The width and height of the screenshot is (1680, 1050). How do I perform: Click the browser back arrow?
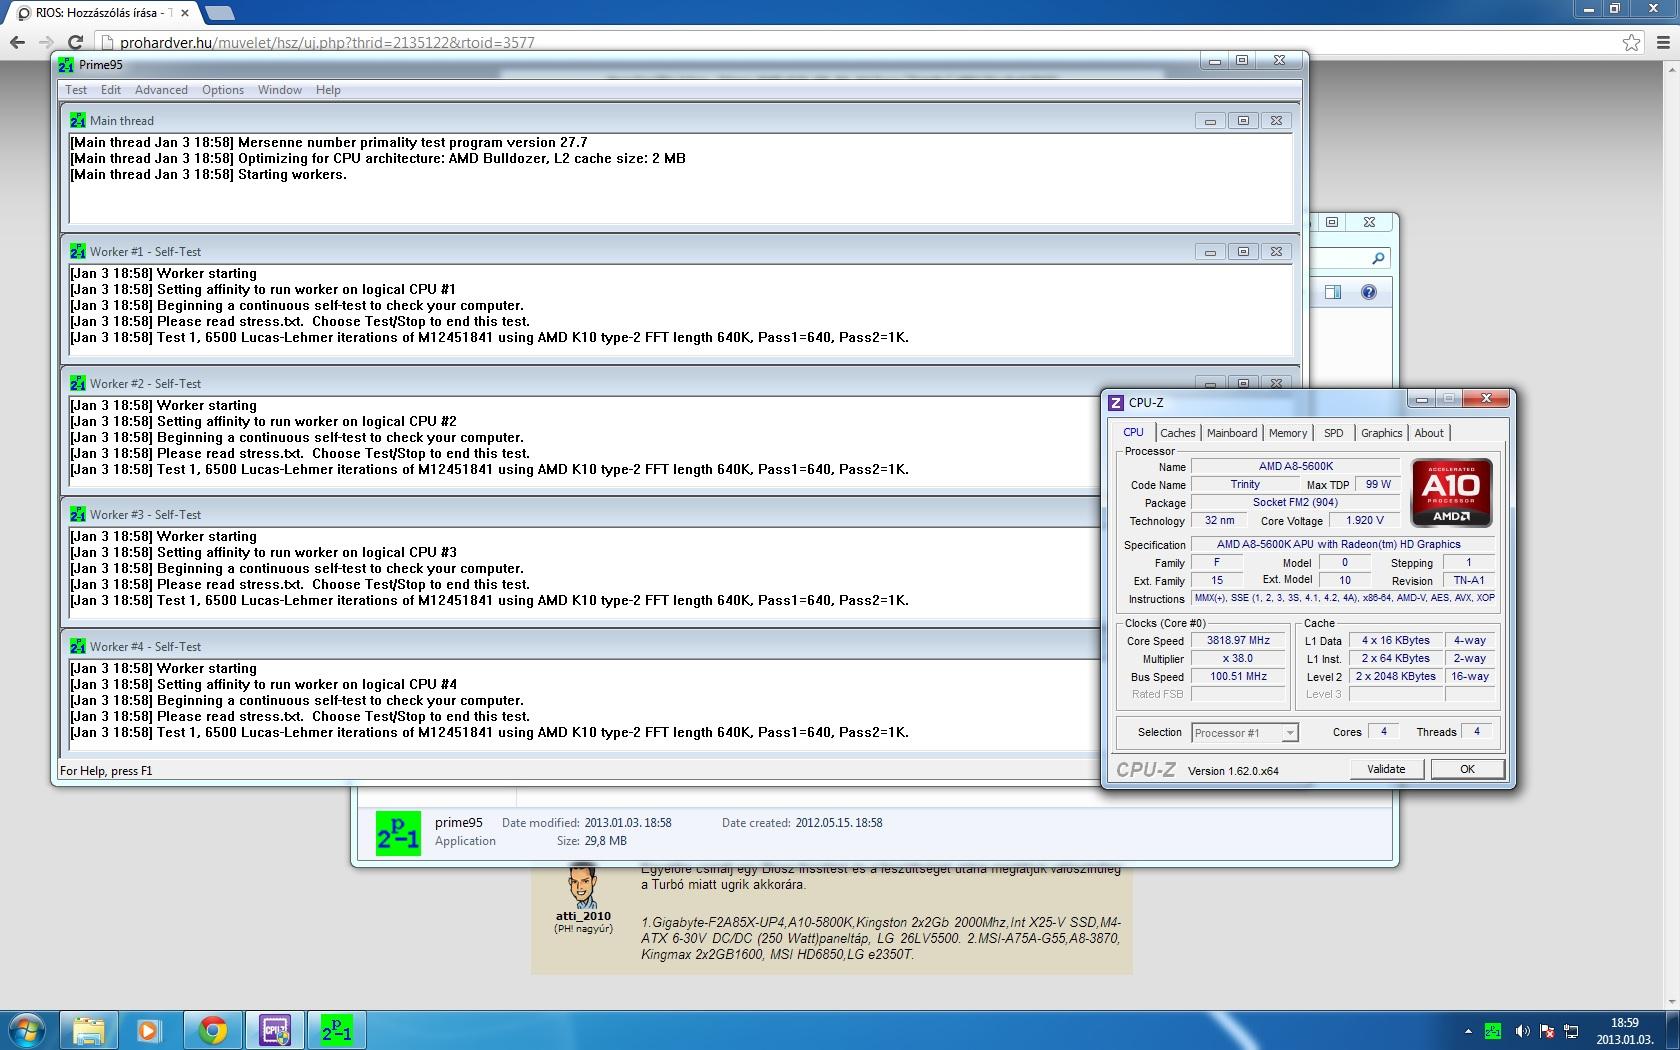point(17,42)
